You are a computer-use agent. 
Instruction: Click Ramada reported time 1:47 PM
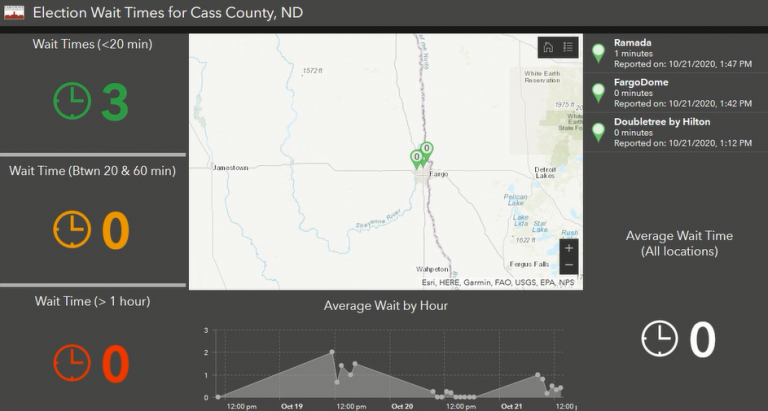(x=683, y=64)
